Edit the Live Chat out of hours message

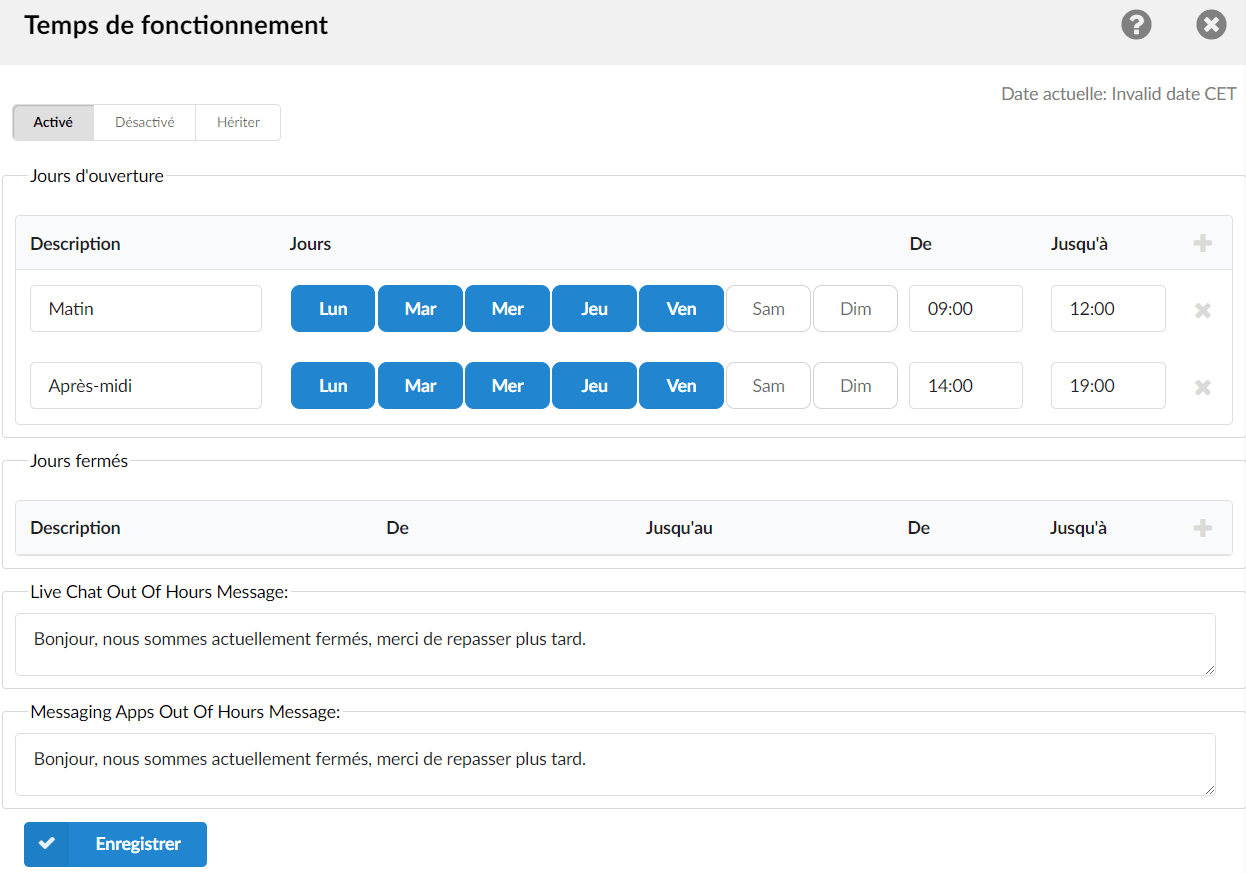click(615, 644)
